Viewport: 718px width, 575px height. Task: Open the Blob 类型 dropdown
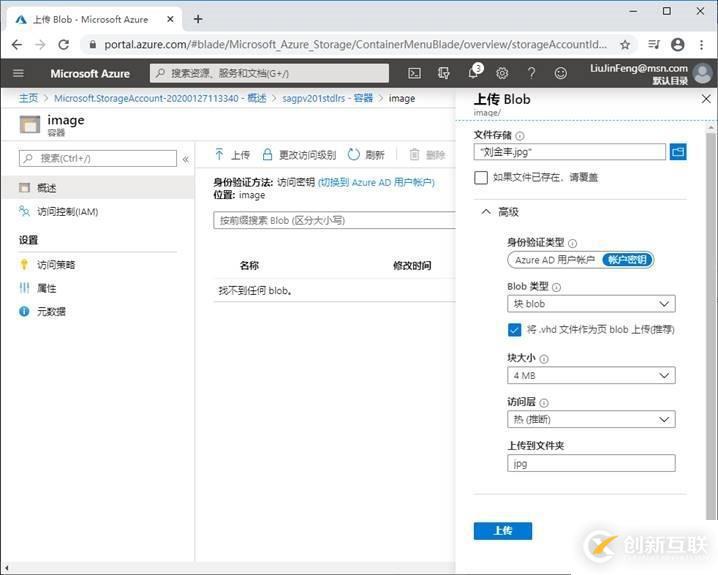(590, 304)
